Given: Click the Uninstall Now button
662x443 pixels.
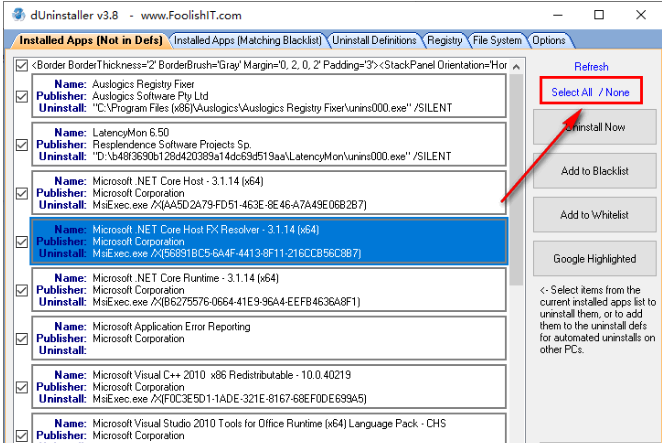Looking at the screenshot, I should click(594, 127).
